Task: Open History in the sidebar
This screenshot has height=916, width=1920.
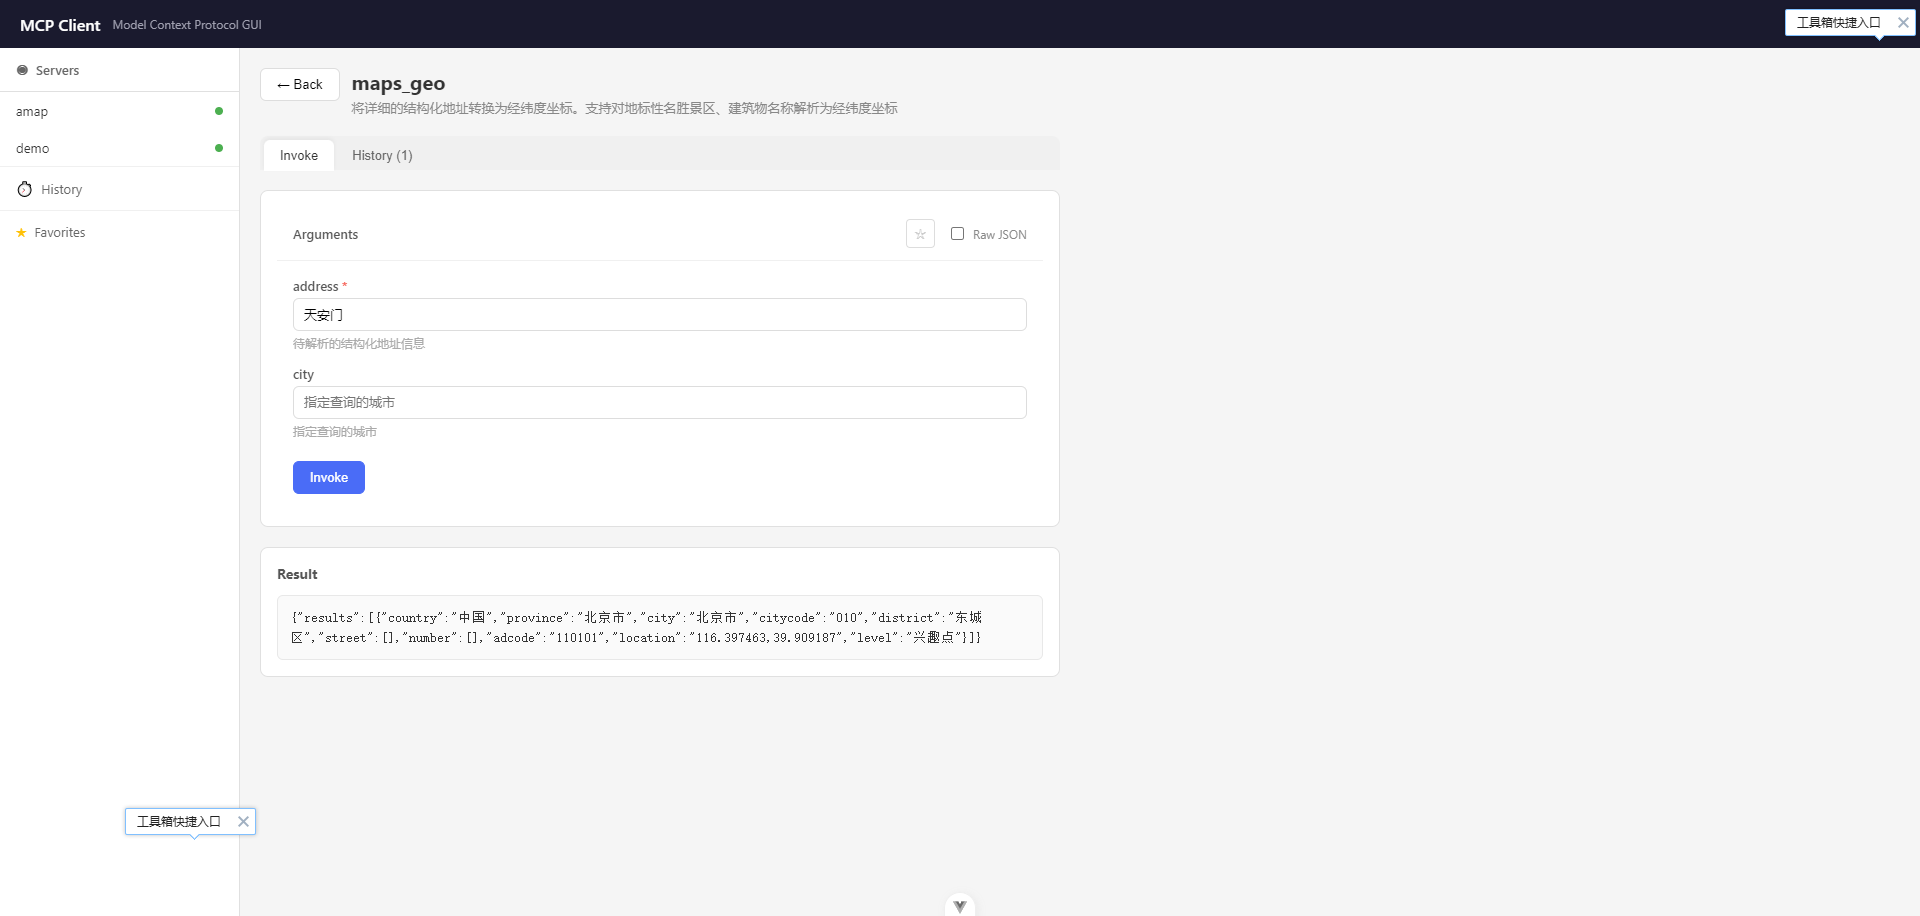Action: click(119, 189)
